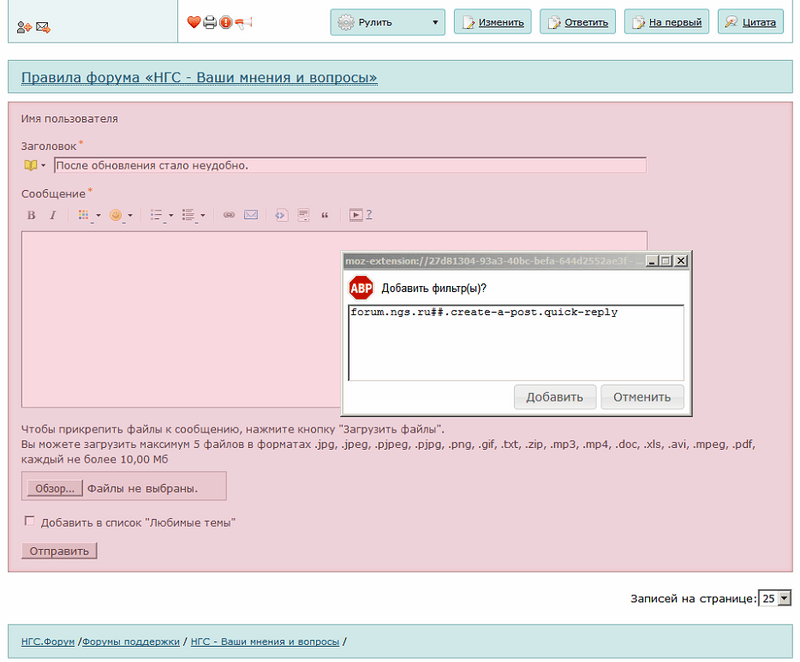The image size is (800, 662).
Task: Click the question mark help link
Action: click(369, 215)
